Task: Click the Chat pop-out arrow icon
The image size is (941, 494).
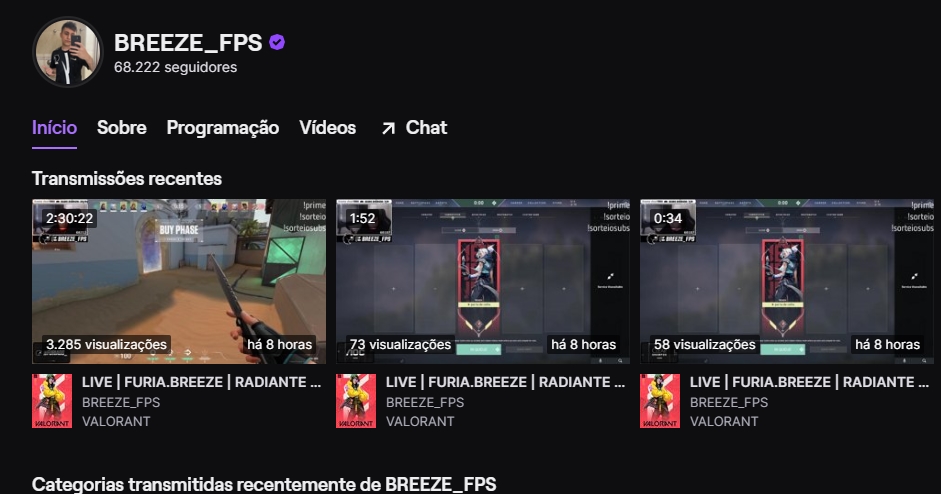Action: [388, 128]
